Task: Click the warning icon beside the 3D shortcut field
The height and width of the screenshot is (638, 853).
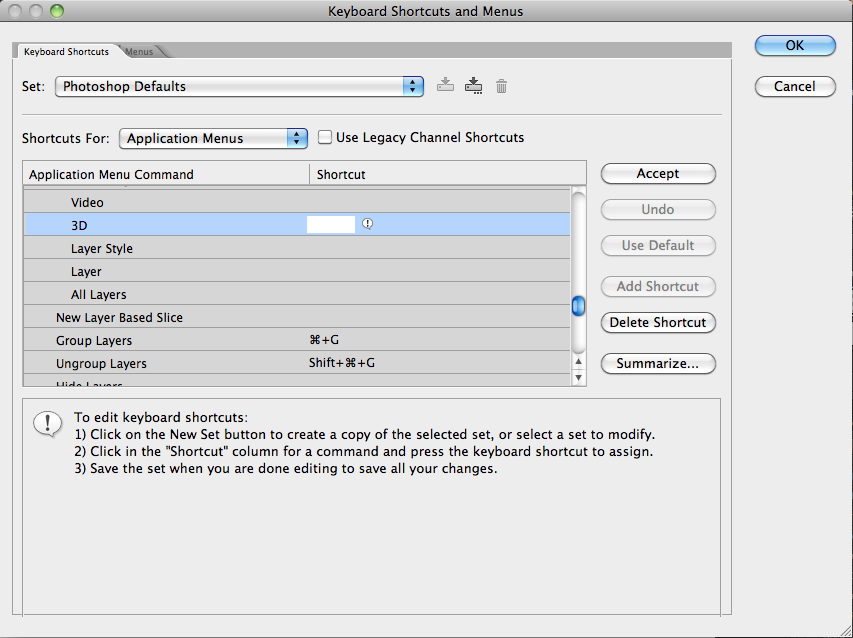Action: click(x=367, y=225)
